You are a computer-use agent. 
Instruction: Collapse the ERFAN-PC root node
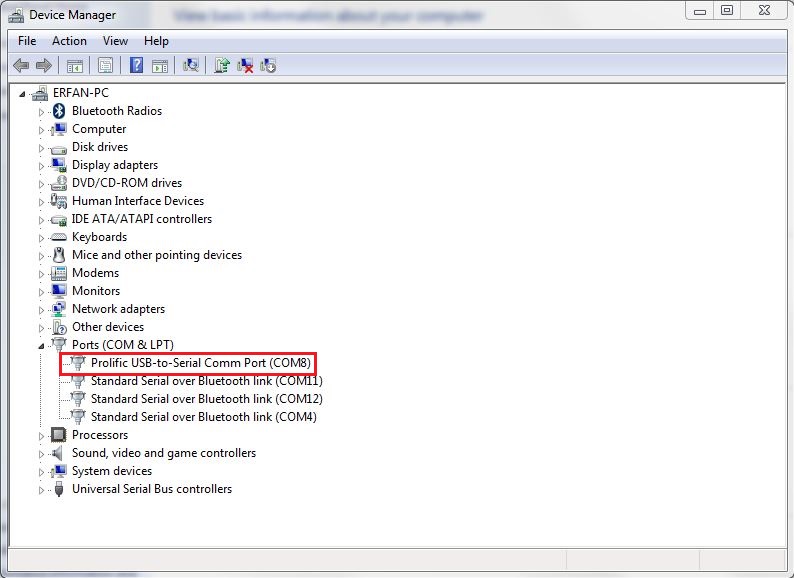pos(24,93)
